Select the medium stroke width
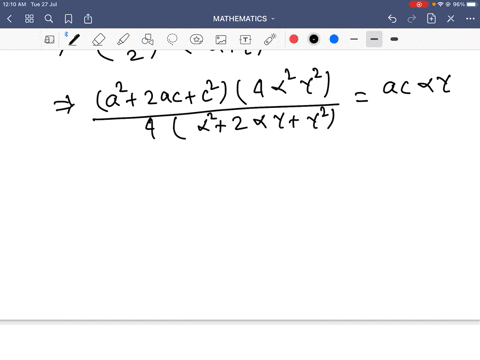Screen dimensions: 480x360 pos(374,39)
